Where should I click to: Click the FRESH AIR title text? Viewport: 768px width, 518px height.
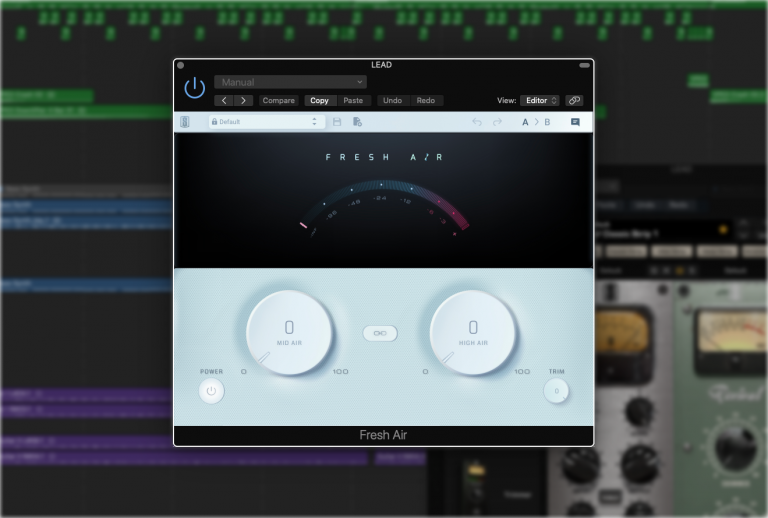(x=384, y=157)
